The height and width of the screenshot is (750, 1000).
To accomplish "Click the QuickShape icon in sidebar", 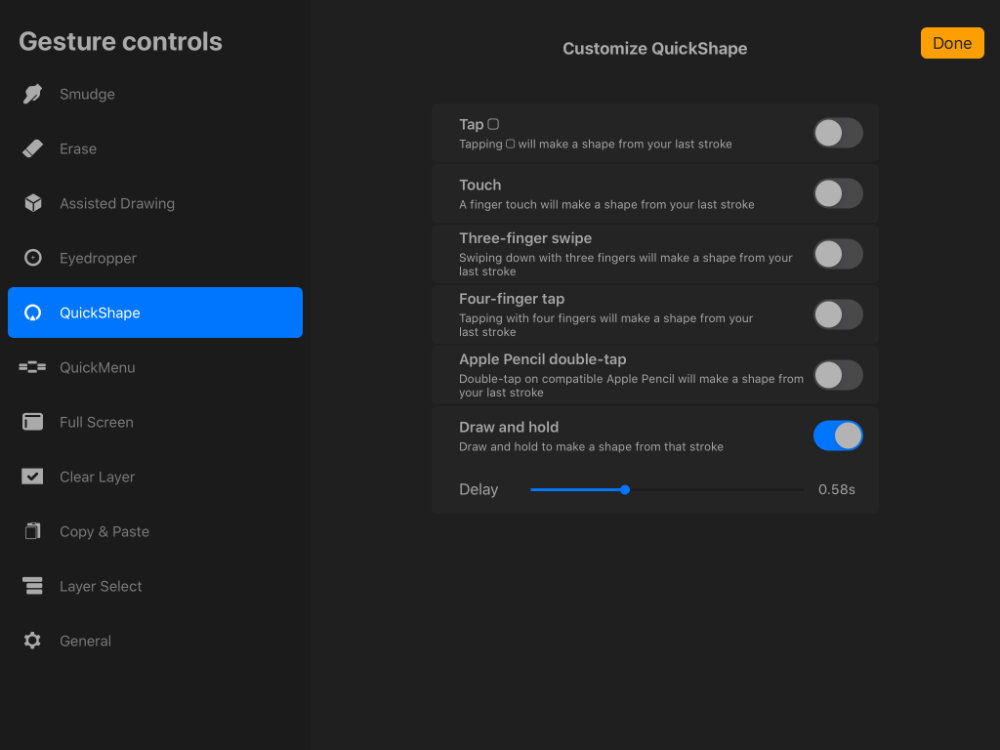I will coord(33,312).
